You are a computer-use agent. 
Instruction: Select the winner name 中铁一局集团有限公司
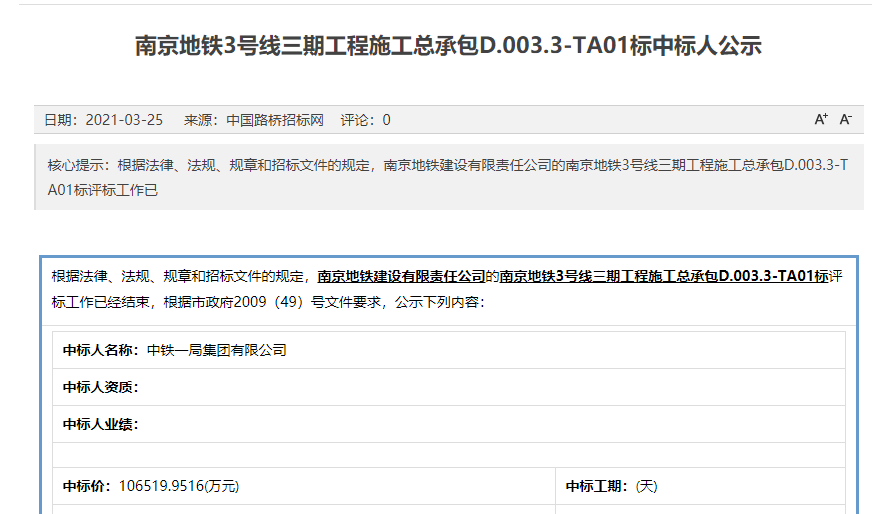coord(216,350)
